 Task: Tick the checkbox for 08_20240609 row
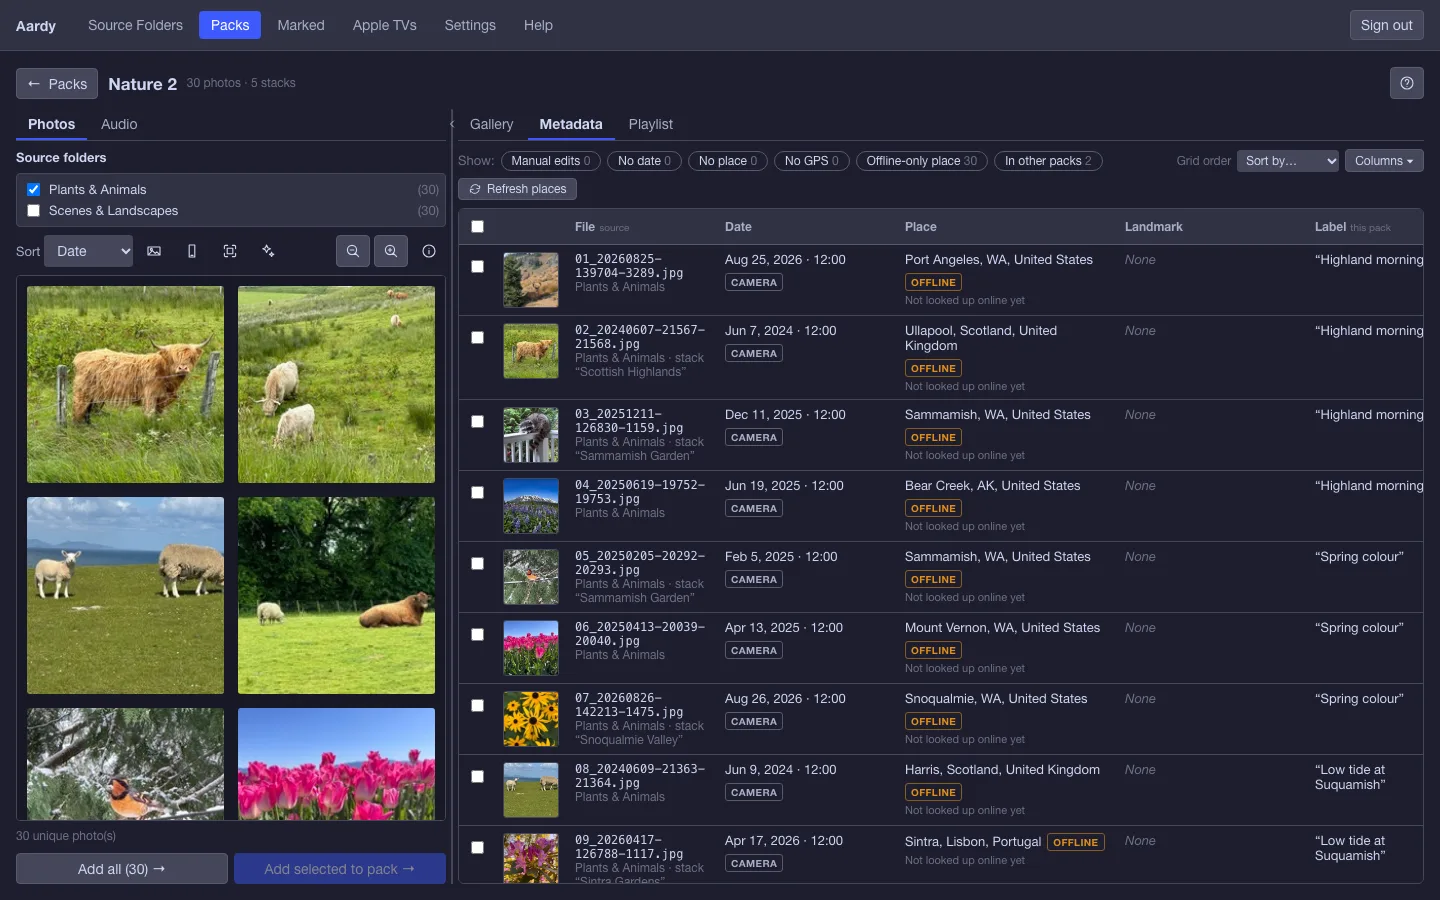pyautogui.click(x=477, y=776)
